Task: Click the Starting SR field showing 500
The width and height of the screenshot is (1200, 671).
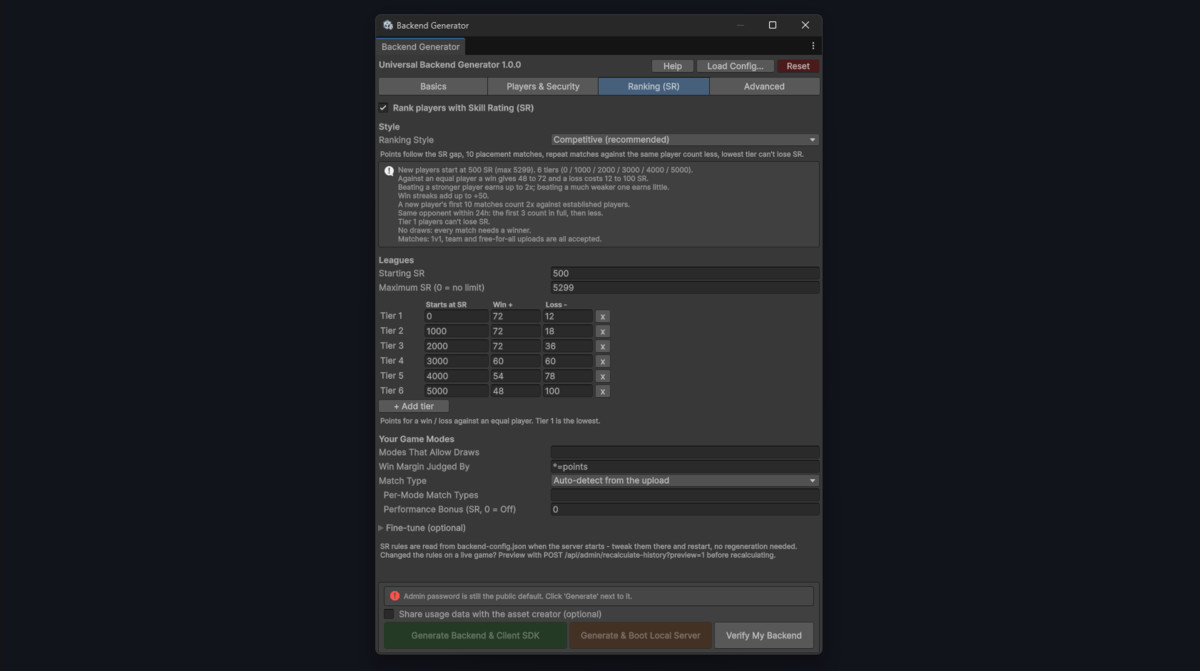Action: coord(685,274)
